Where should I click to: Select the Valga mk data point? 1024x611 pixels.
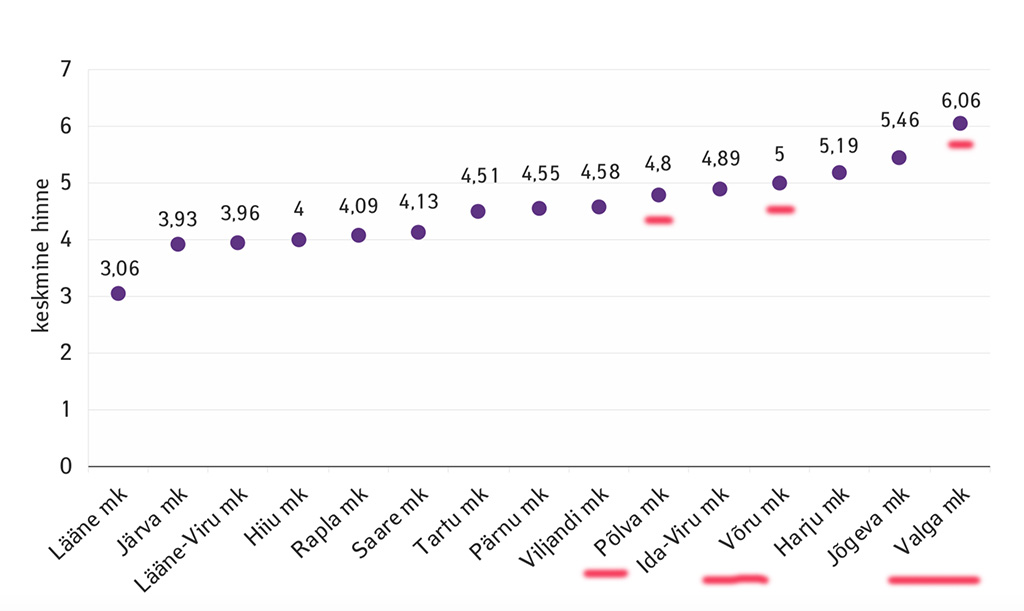tap(960, 123)
